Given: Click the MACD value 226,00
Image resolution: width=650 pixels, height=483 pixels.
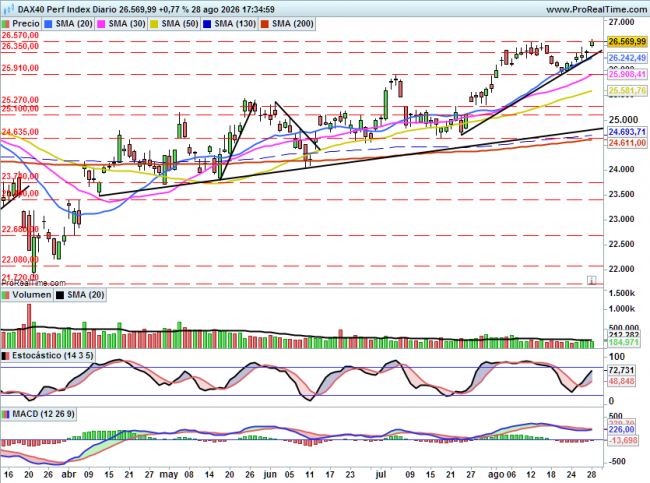Looking at the screenshot, I should [x=621, y=430].
